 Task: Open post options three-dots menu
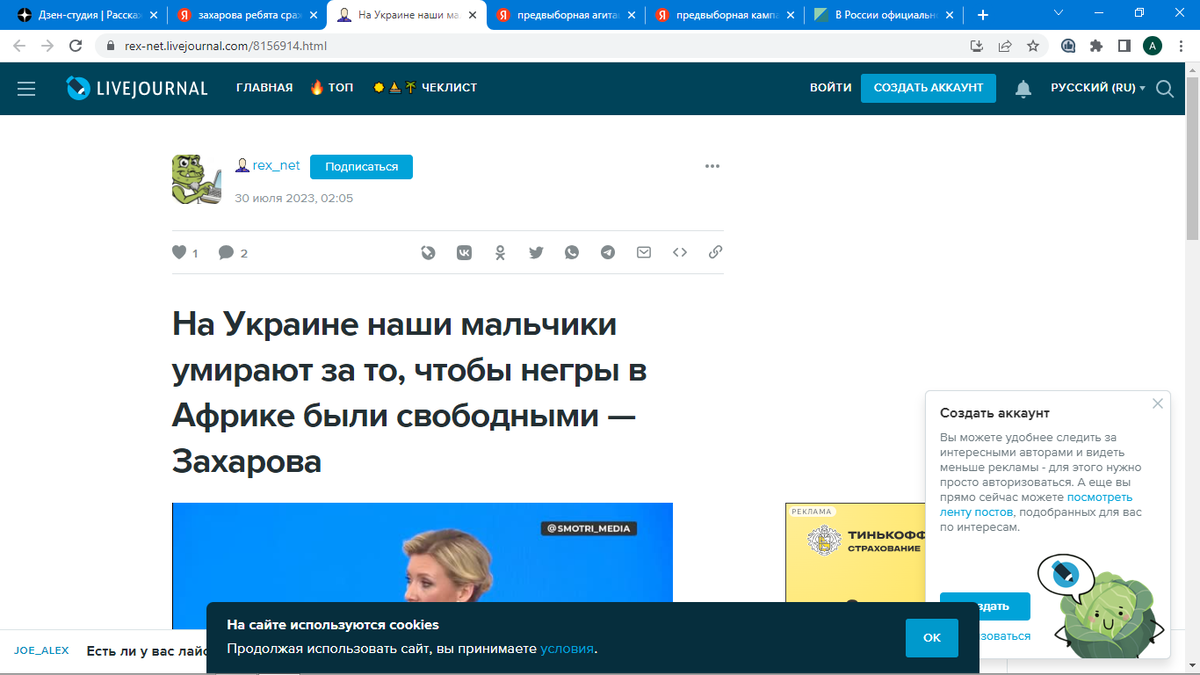tap(712, 167)
